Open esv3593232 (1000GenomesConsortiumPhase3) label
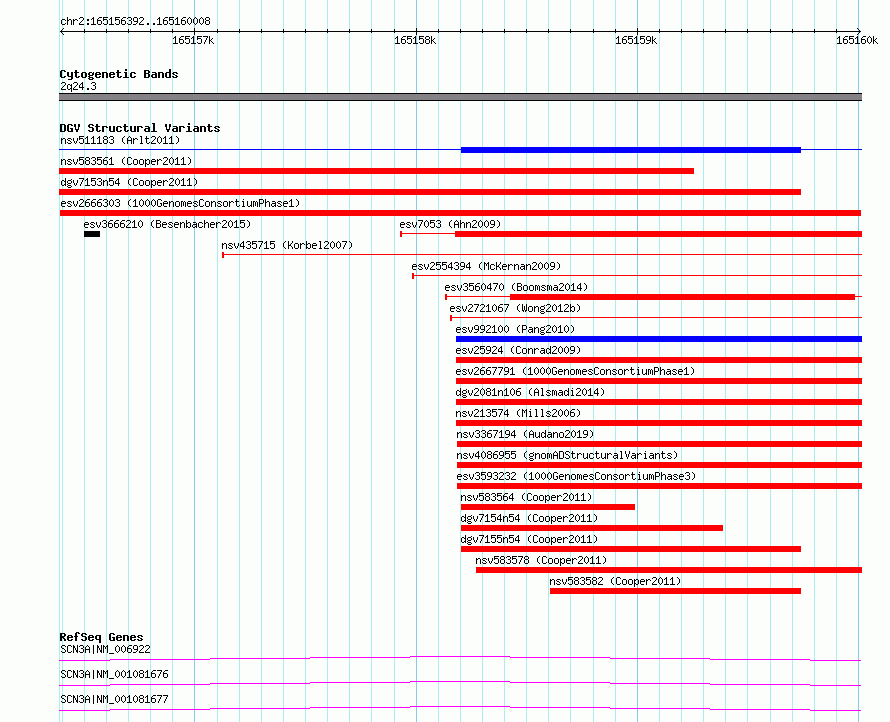The width and height of the screenshot is (890, 722). (x=576, y=476)
